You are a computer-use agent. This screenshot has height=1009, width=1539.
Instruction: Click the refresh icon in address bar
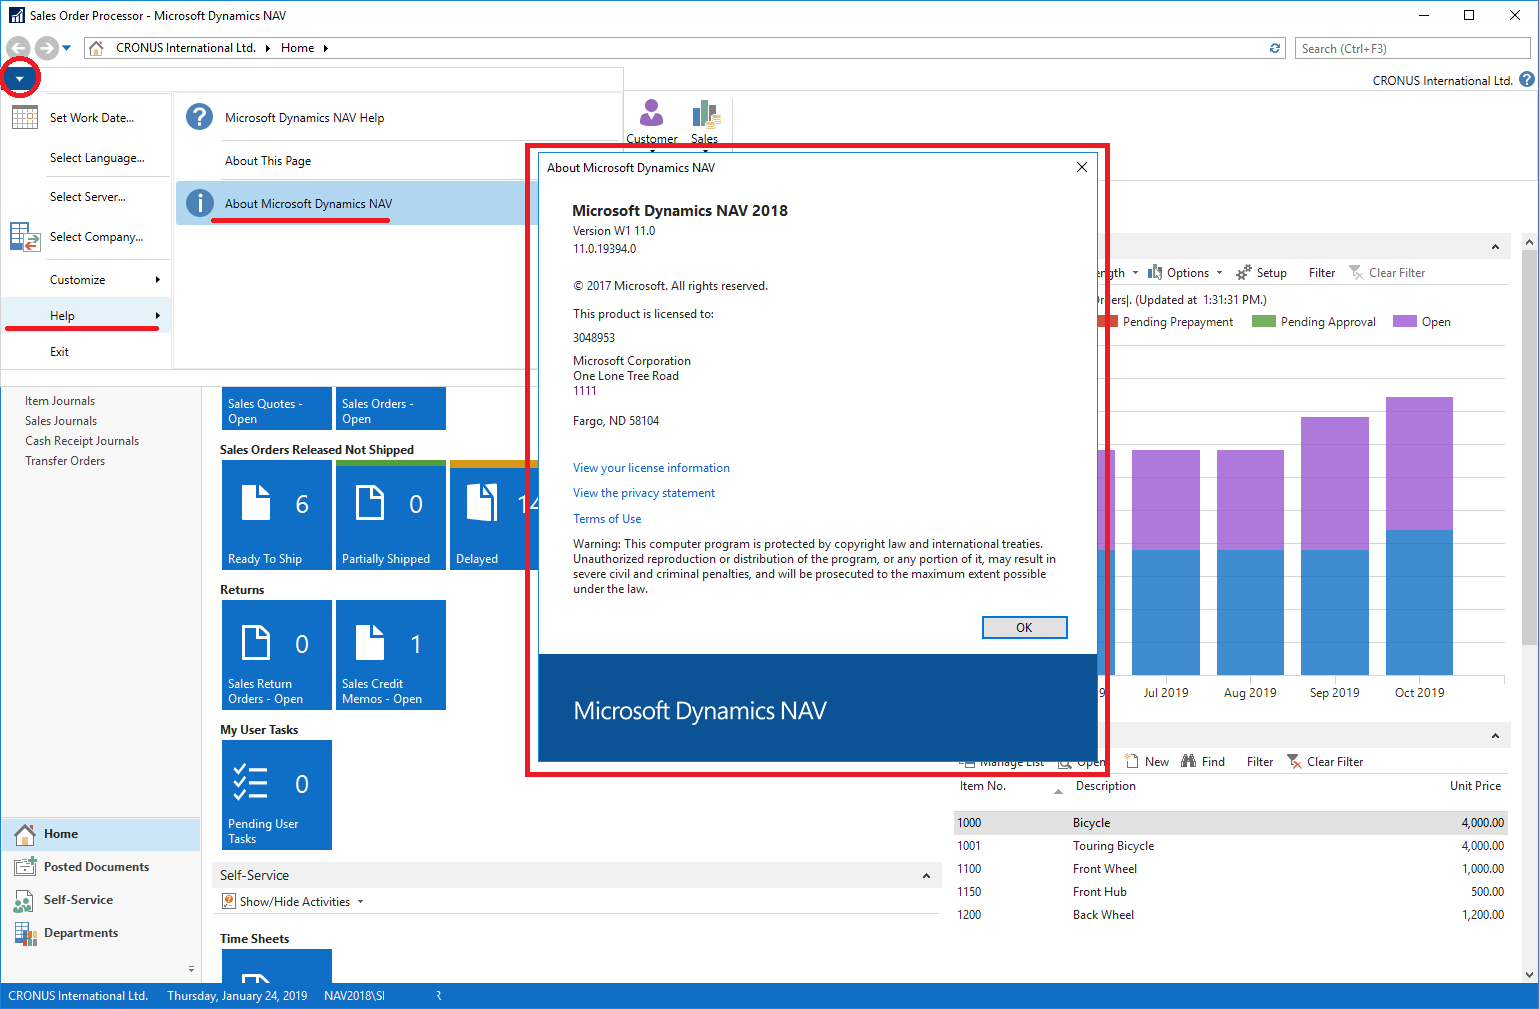[1275, 48]
